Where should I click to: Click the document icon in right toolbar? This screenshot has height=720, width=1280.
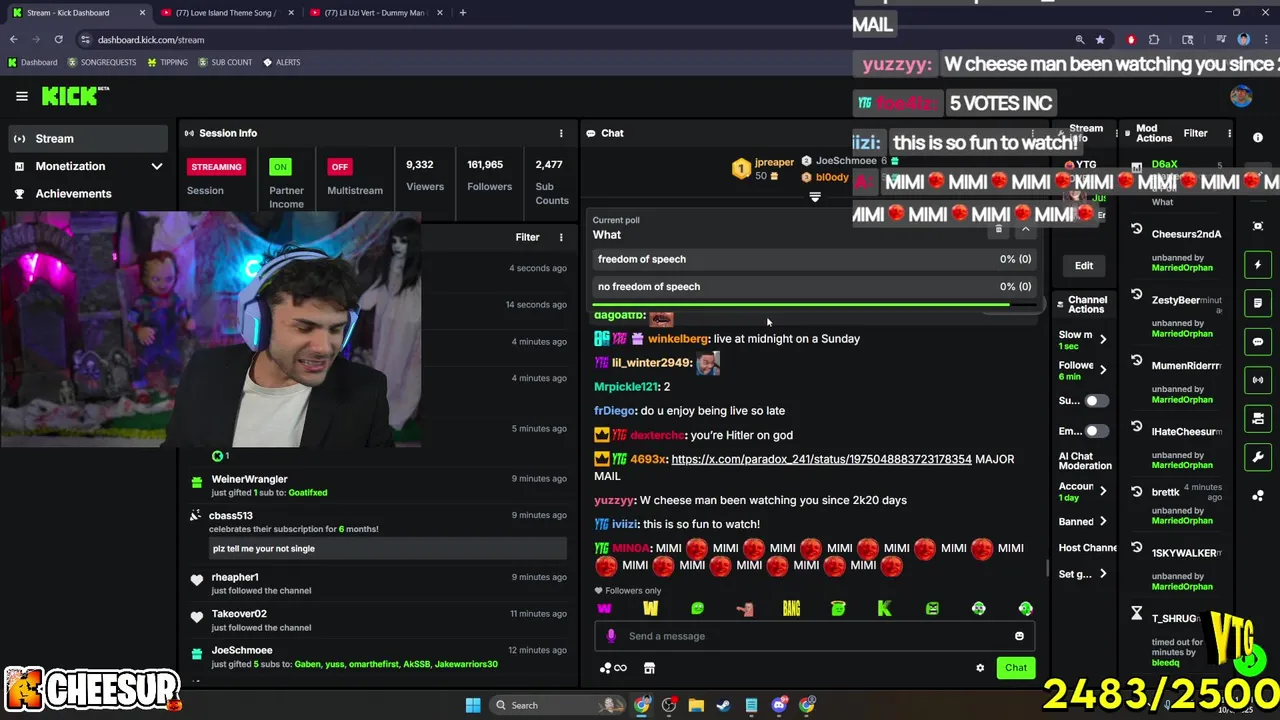pyautogui.click(x=1258, y=303)
